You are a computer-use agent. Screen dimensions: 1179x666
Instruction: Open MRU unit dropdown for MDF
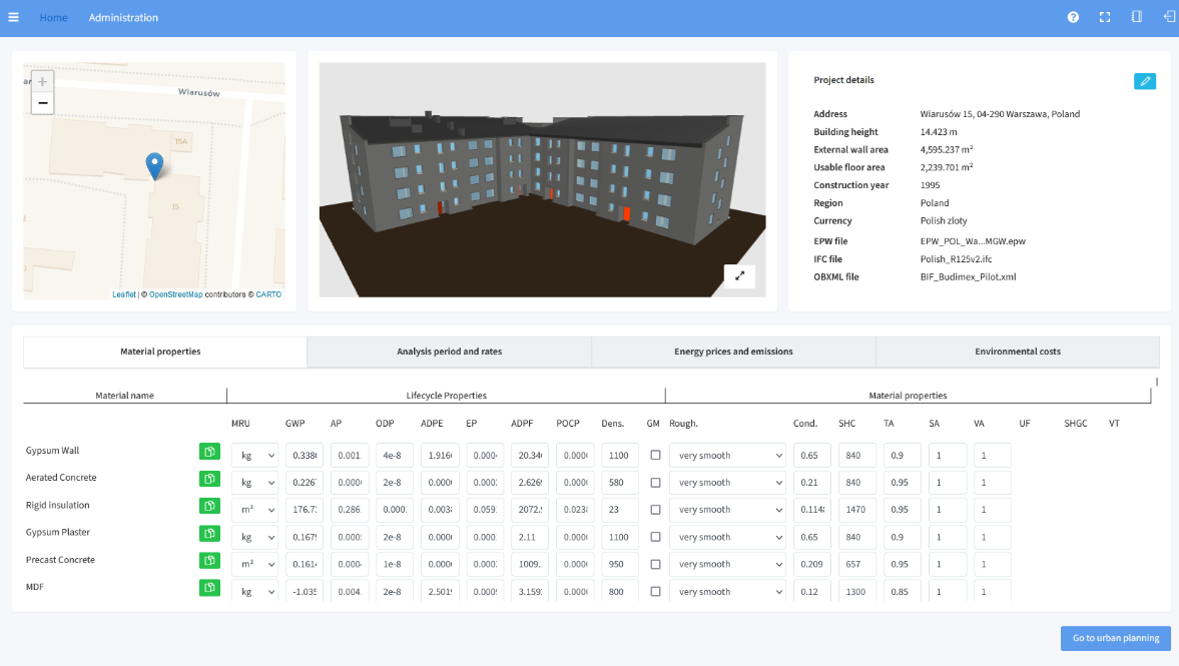click(x=255, y=592)
